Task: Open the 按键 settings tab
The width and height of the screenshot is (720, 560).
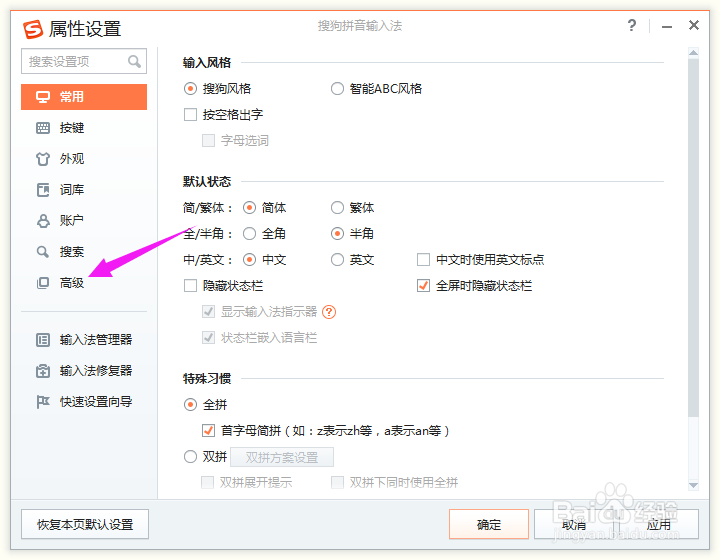Action: pyautogui.click(x=84, y=128)
